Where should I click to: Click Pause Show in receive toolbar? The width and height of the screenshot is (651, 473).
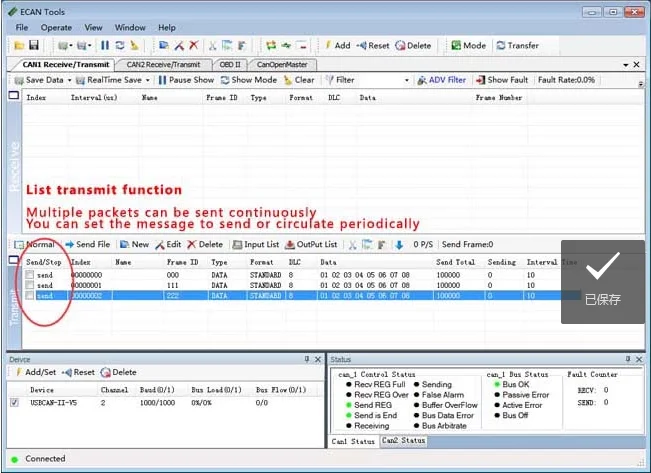[x=184, y=80]
